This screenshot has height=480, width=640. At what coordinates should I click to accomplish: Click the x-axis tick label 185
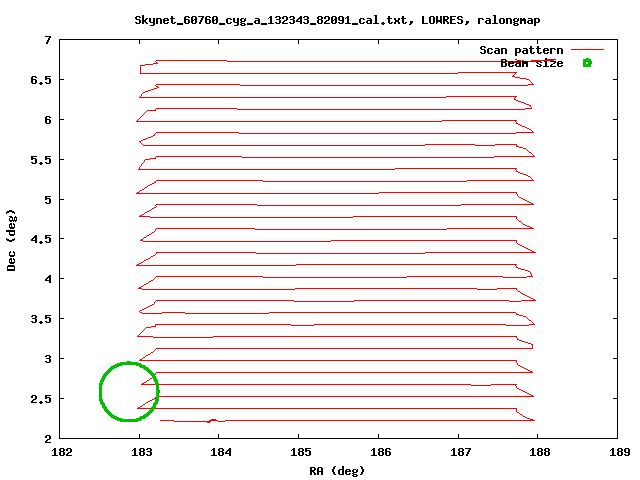301,452
